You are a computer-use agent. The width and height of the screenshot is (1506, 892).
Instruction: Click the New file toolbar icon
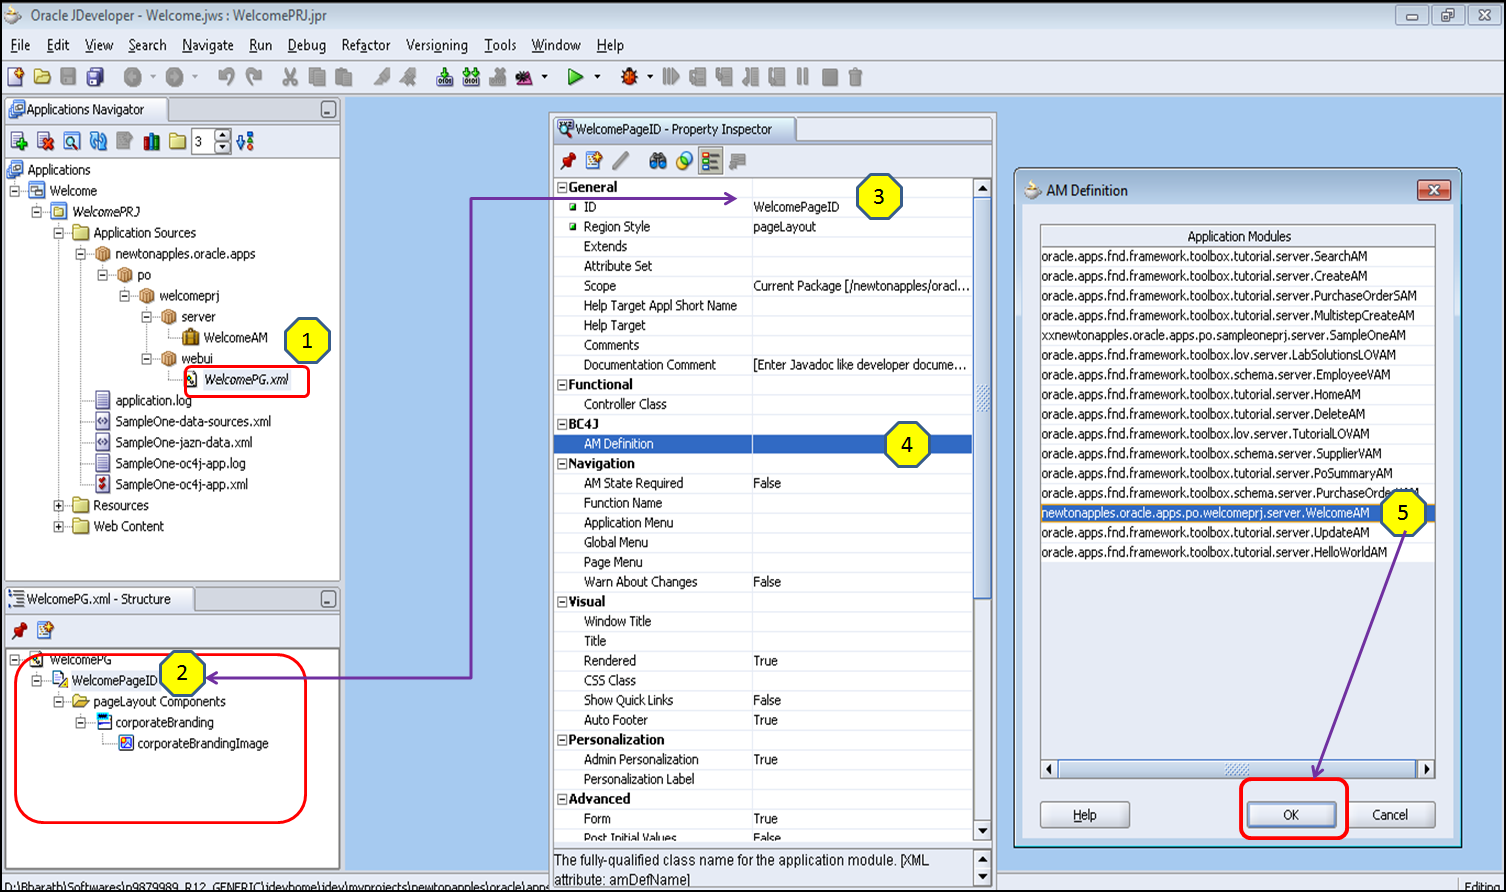pyautogui.click(x=16, y=77)
